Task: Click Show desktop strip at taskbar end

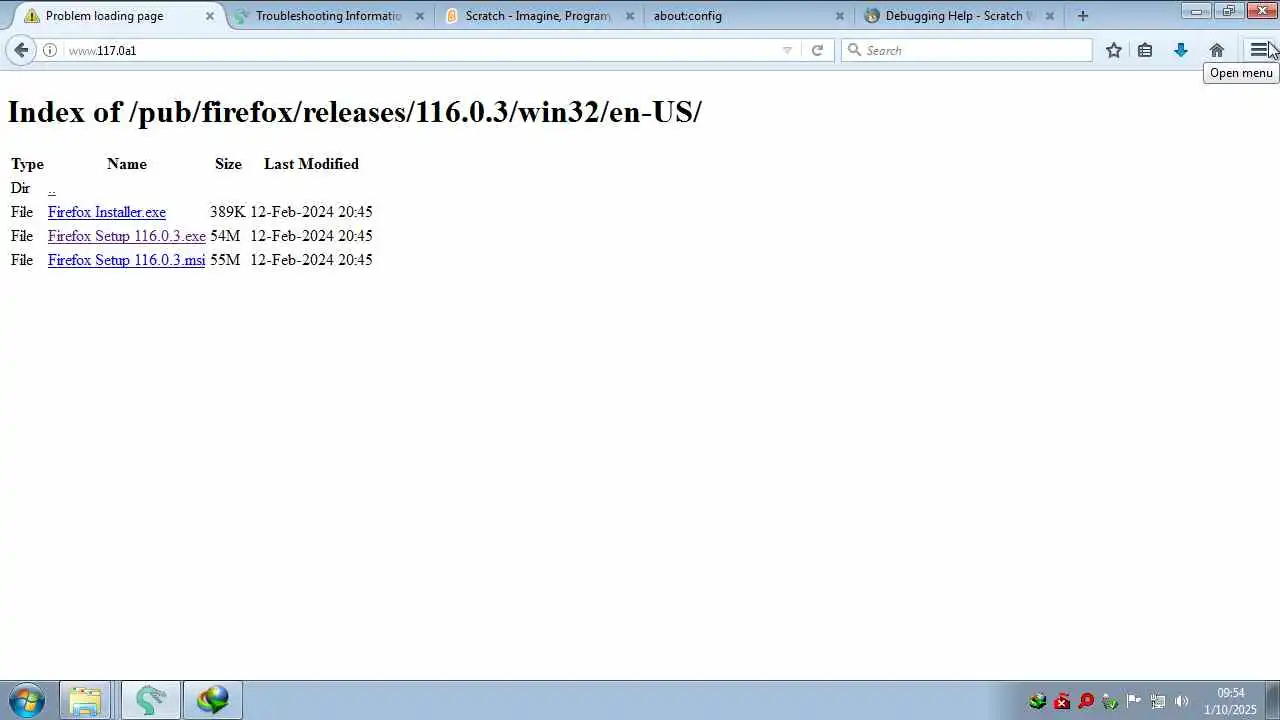Action: (1273, 700)
